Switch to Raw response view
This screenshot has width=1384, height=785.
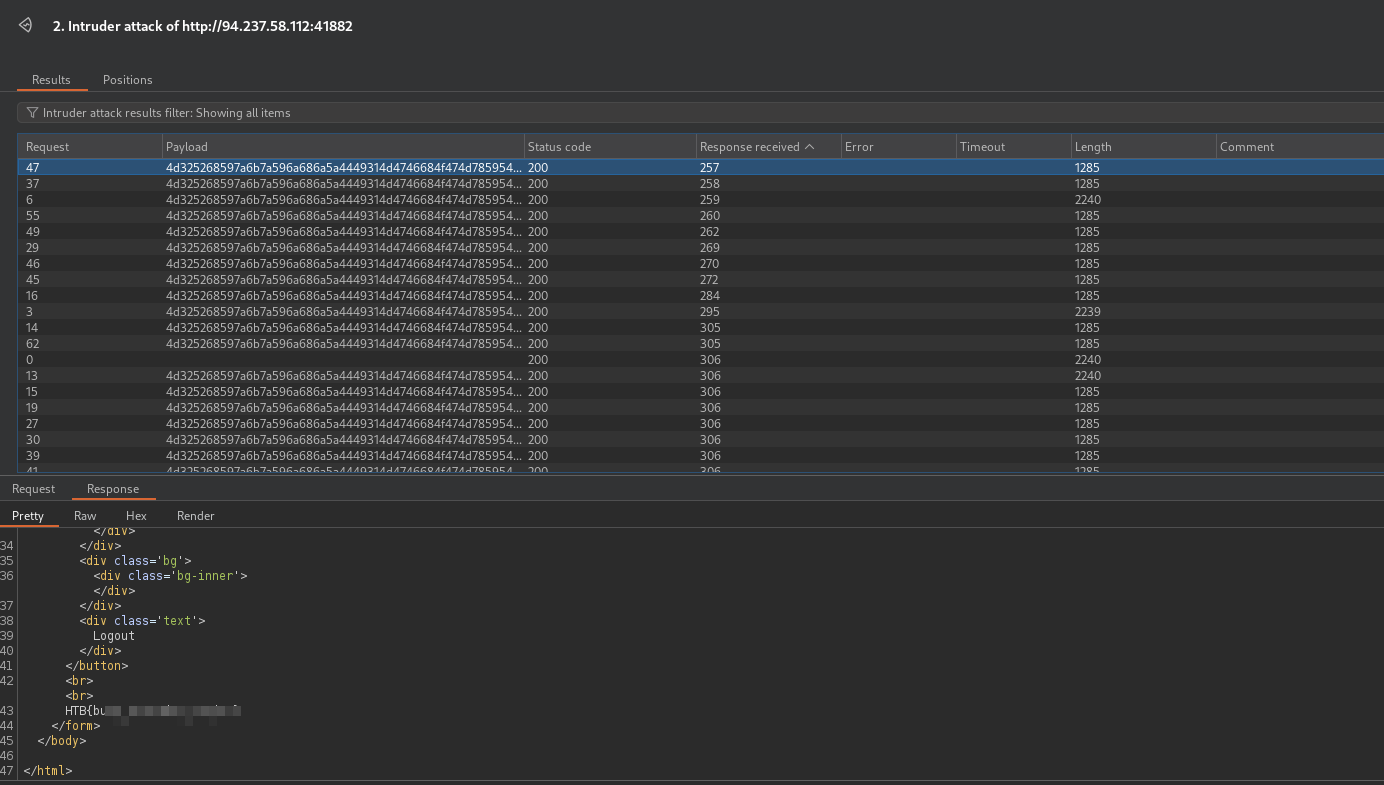point(85,516)
